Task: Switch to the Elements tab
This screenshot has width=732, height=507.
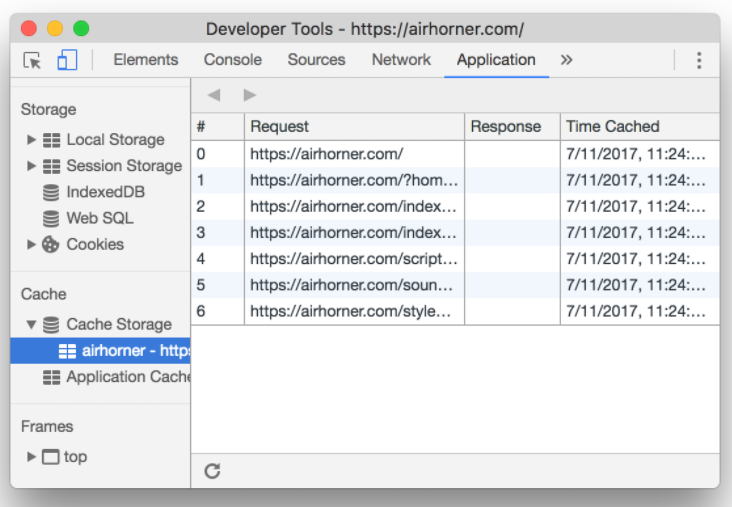Action: click(x=146, y=60)
